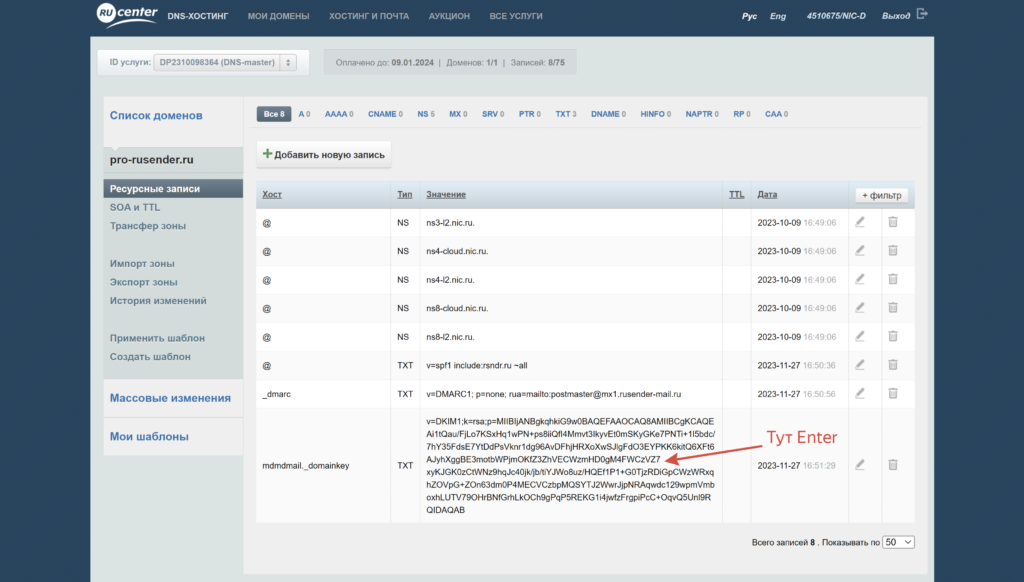Screen dimensions: 1024x582
Task: Sort table by Хост column
Action: pyautogui.click(x=272, y=195)
